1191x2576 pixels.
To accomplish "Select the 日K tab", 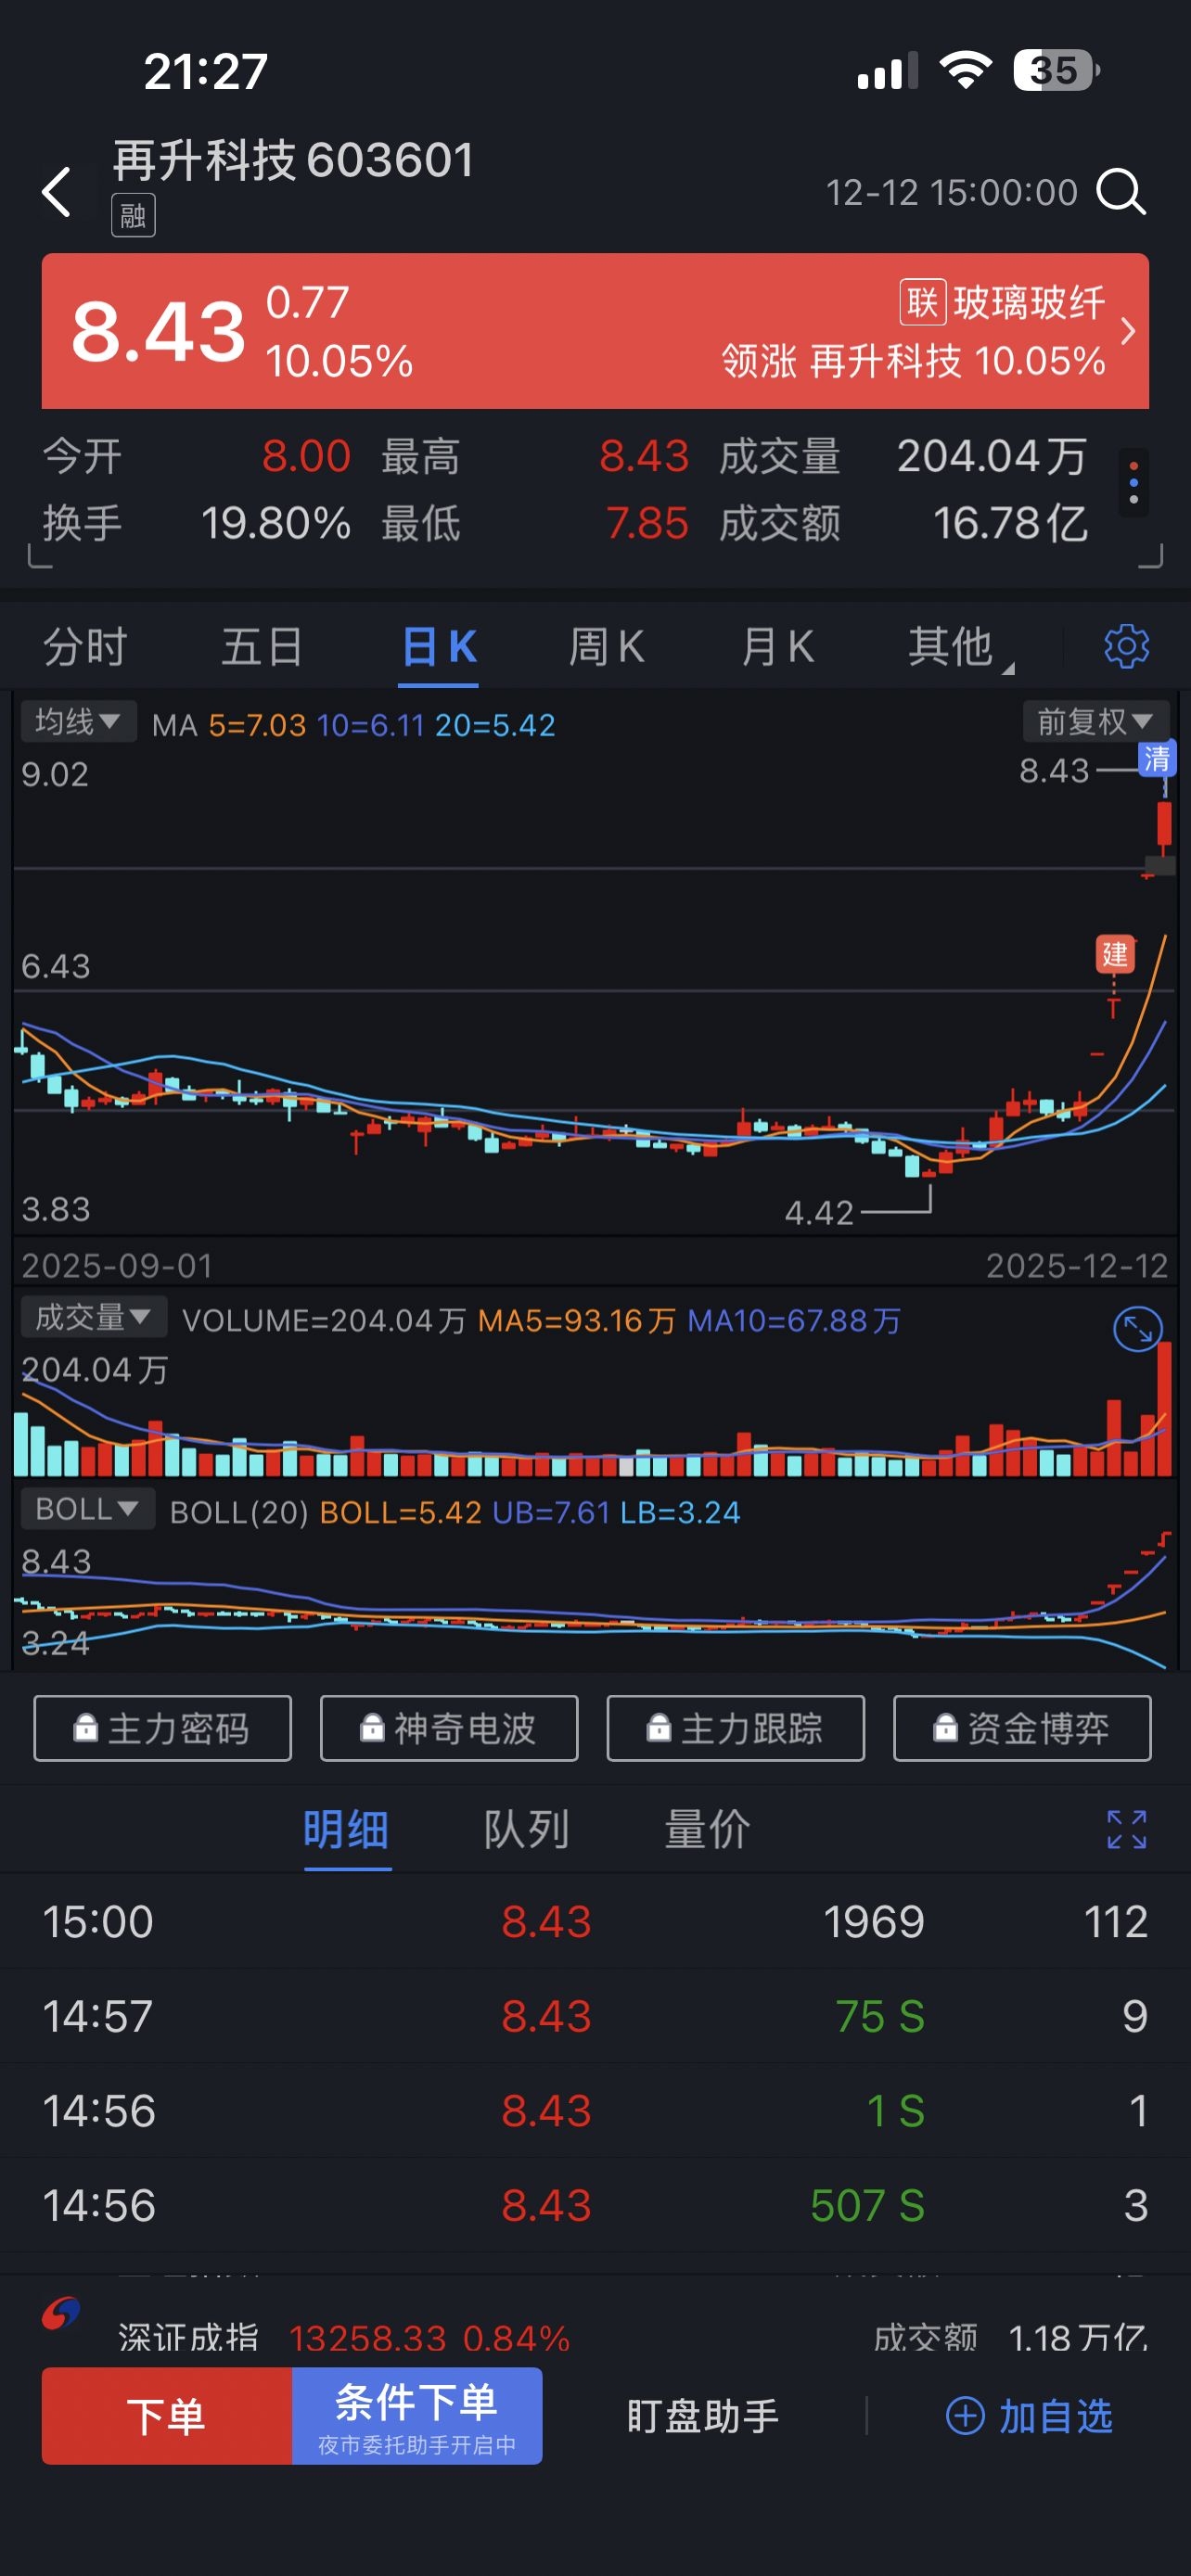I will [438, 646].
